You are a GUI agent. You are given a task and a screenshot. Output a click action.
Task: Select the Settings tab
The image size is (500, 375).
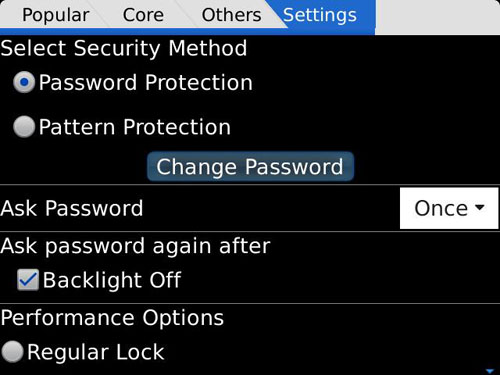point(320,15)
